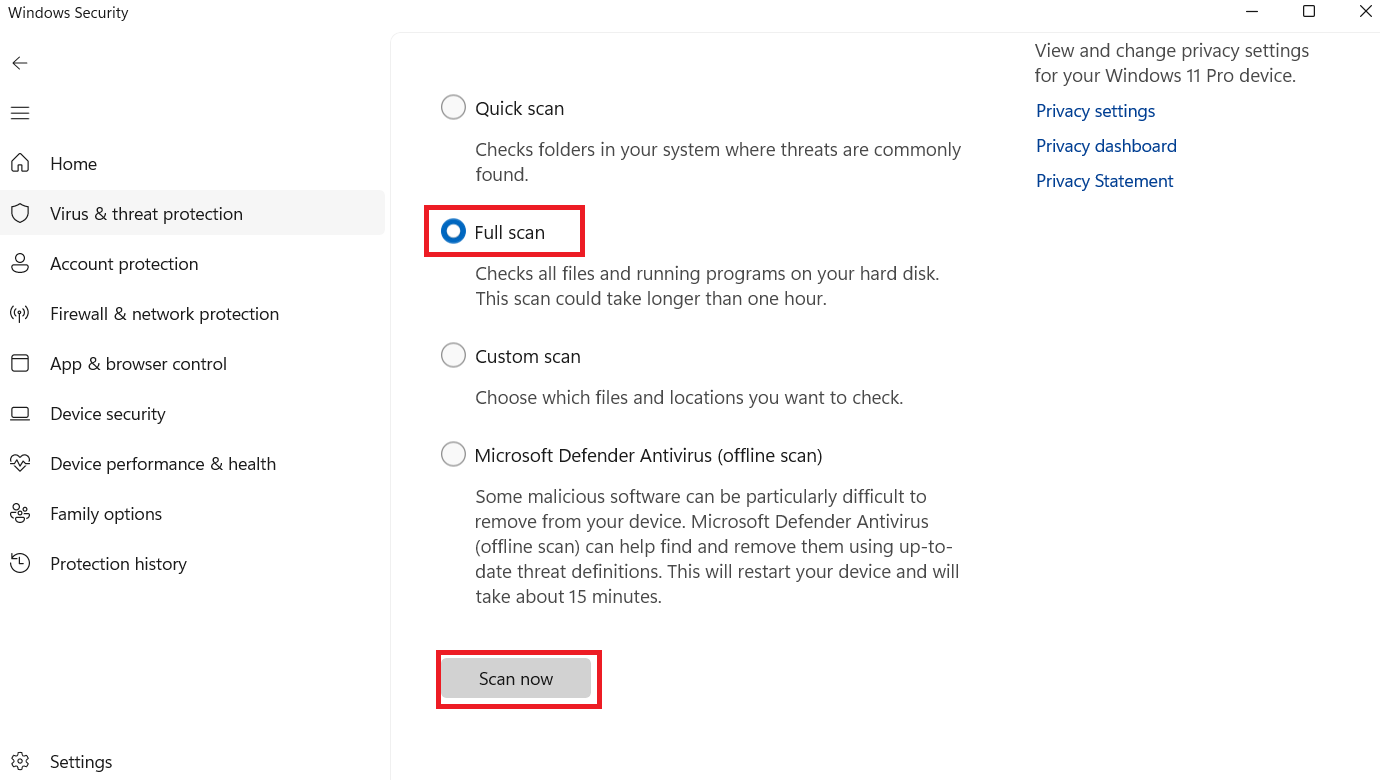
Task: Maximize the Windows Security window
Action: click(x=1309, y=12)
